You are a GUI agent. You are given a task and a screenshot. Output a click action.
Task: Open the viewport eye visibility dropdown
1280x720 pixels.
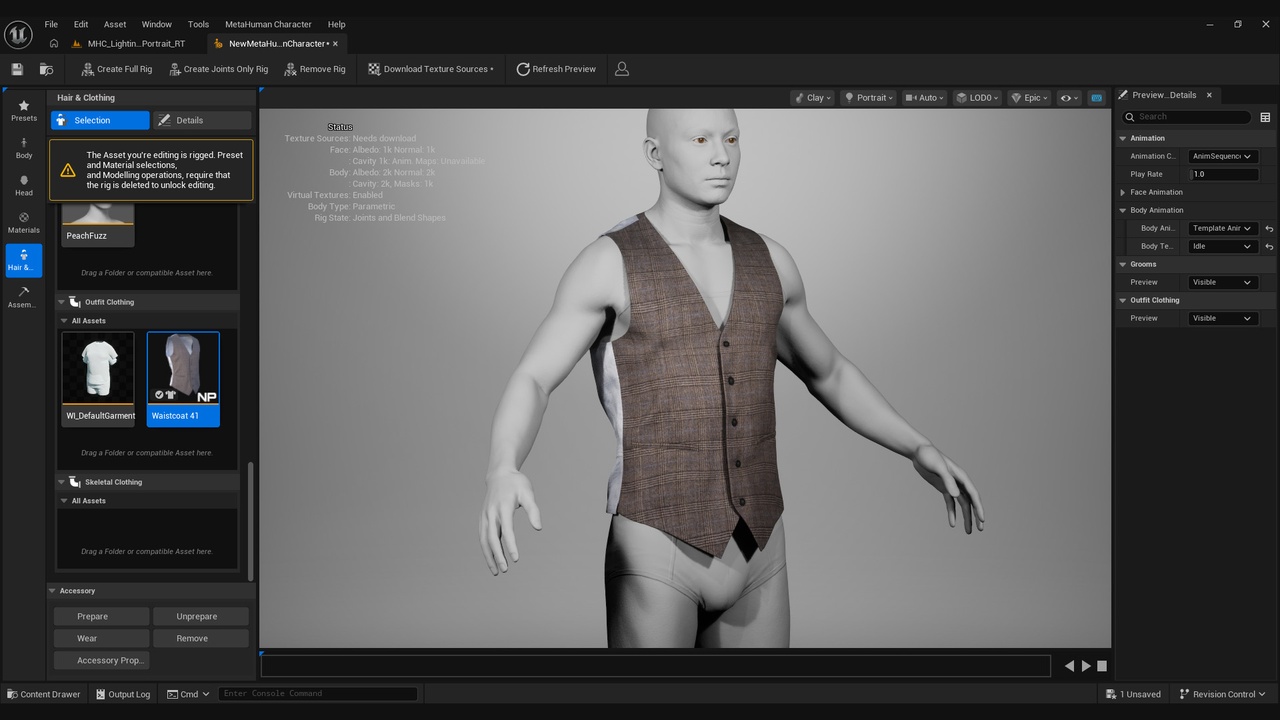(1069, 98)
